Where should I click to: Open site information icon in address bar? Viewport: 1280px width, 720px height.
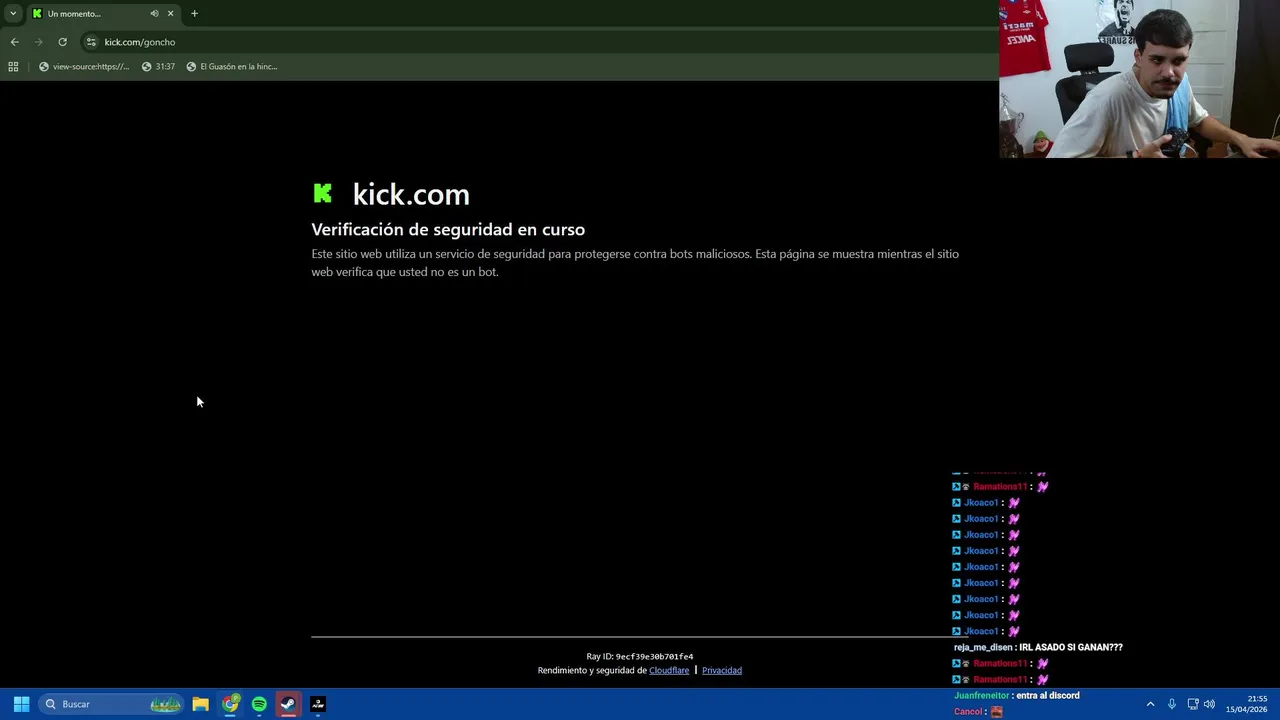91,42
